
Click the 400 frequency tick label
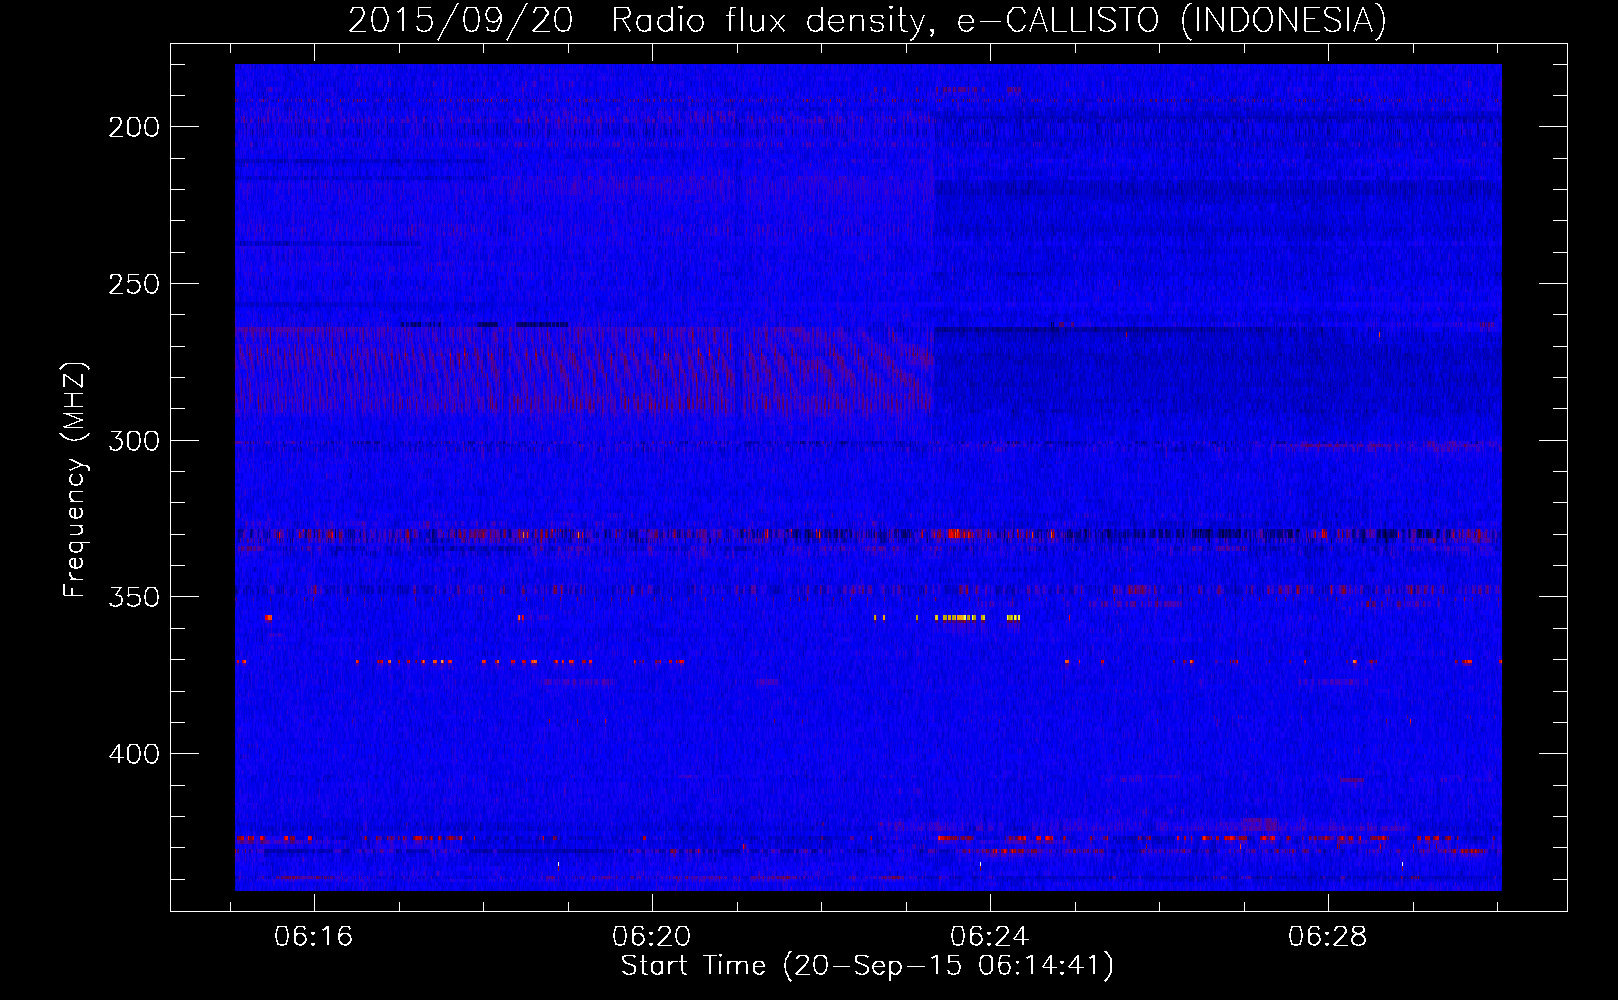click(x=134, y=753)
